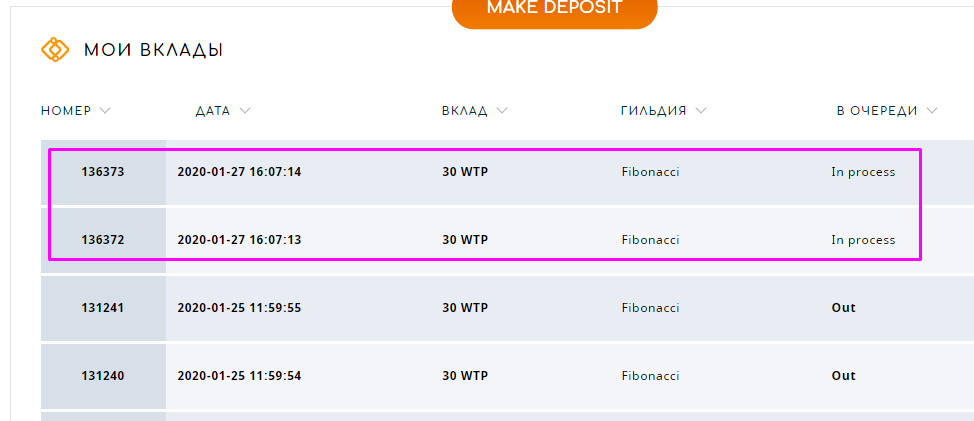Click the MAKE DEPOSIT button

(554, 9)
